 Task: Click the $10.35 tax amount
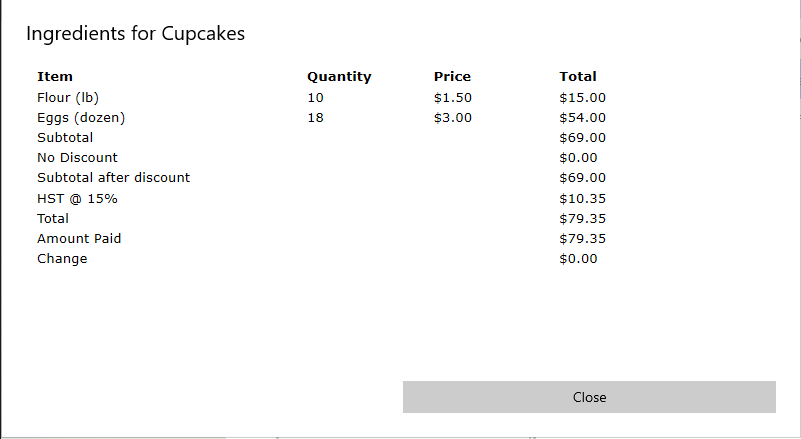click(582, 198)
